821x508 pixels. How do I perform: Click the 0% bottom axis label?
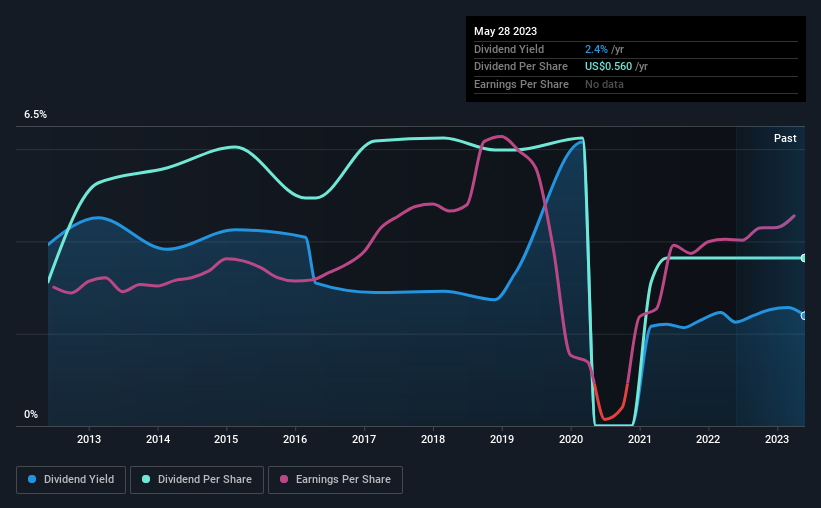tap(31, 414)
